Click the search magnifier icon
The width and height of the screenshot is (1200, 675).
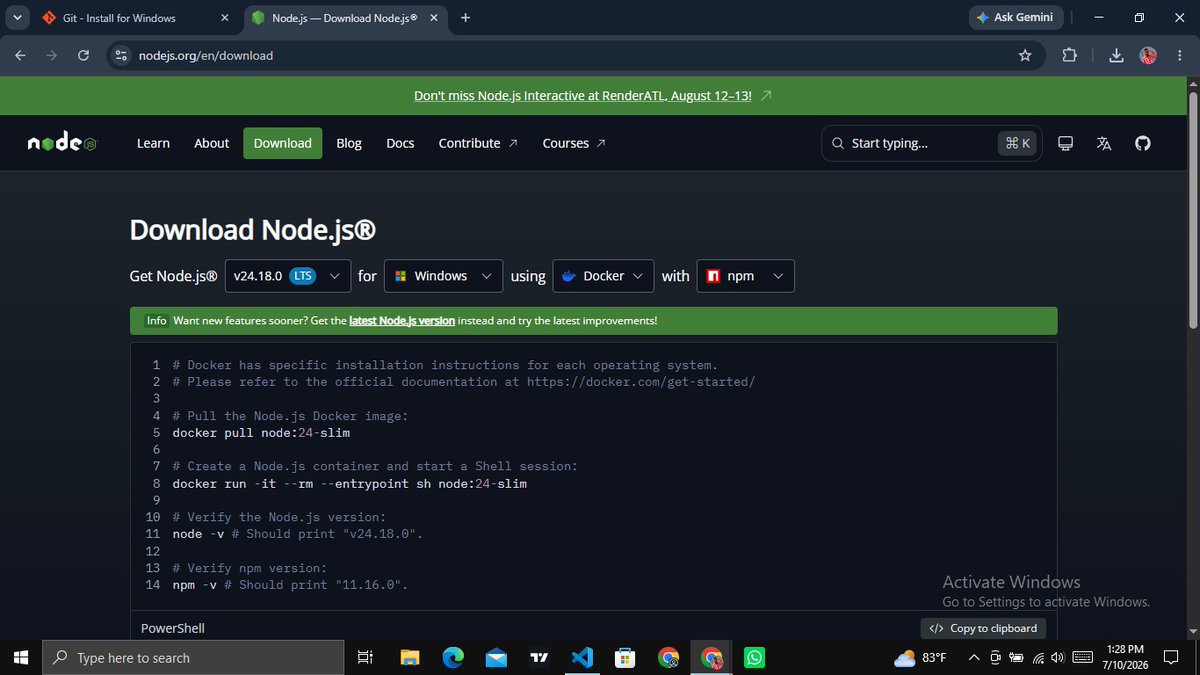point(838,143)
